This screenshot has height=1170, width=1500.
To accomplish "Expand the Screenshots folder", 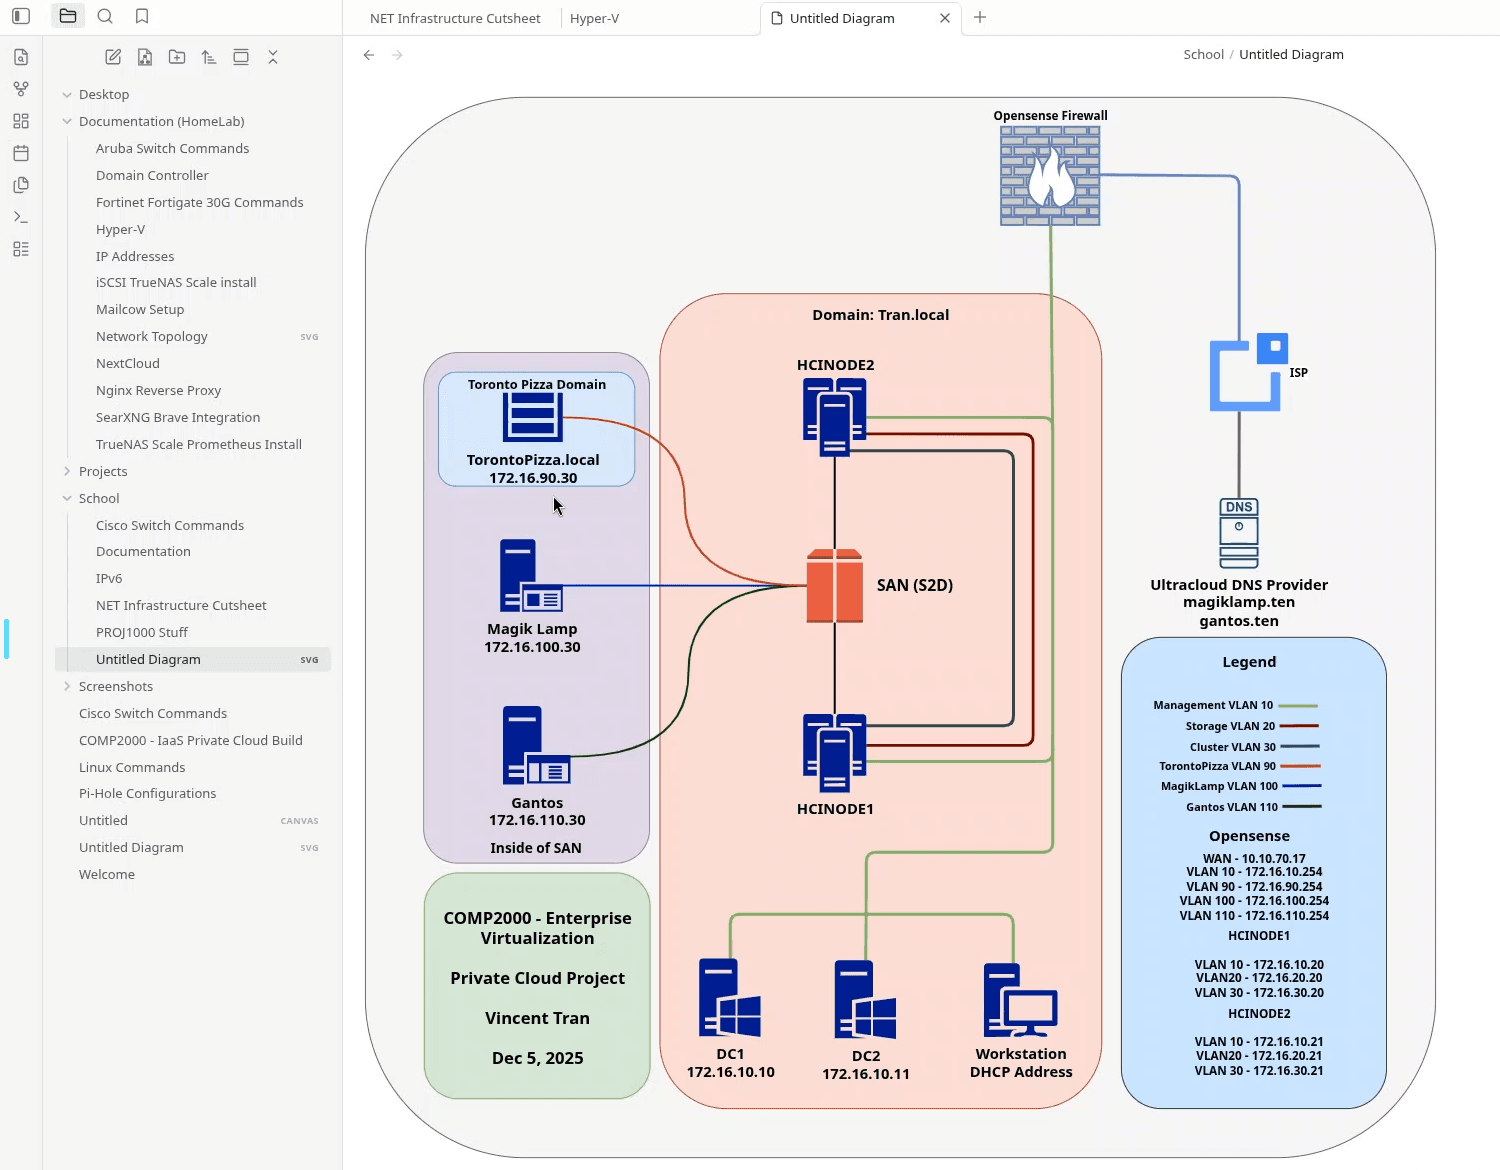I will tap(67, 686).
